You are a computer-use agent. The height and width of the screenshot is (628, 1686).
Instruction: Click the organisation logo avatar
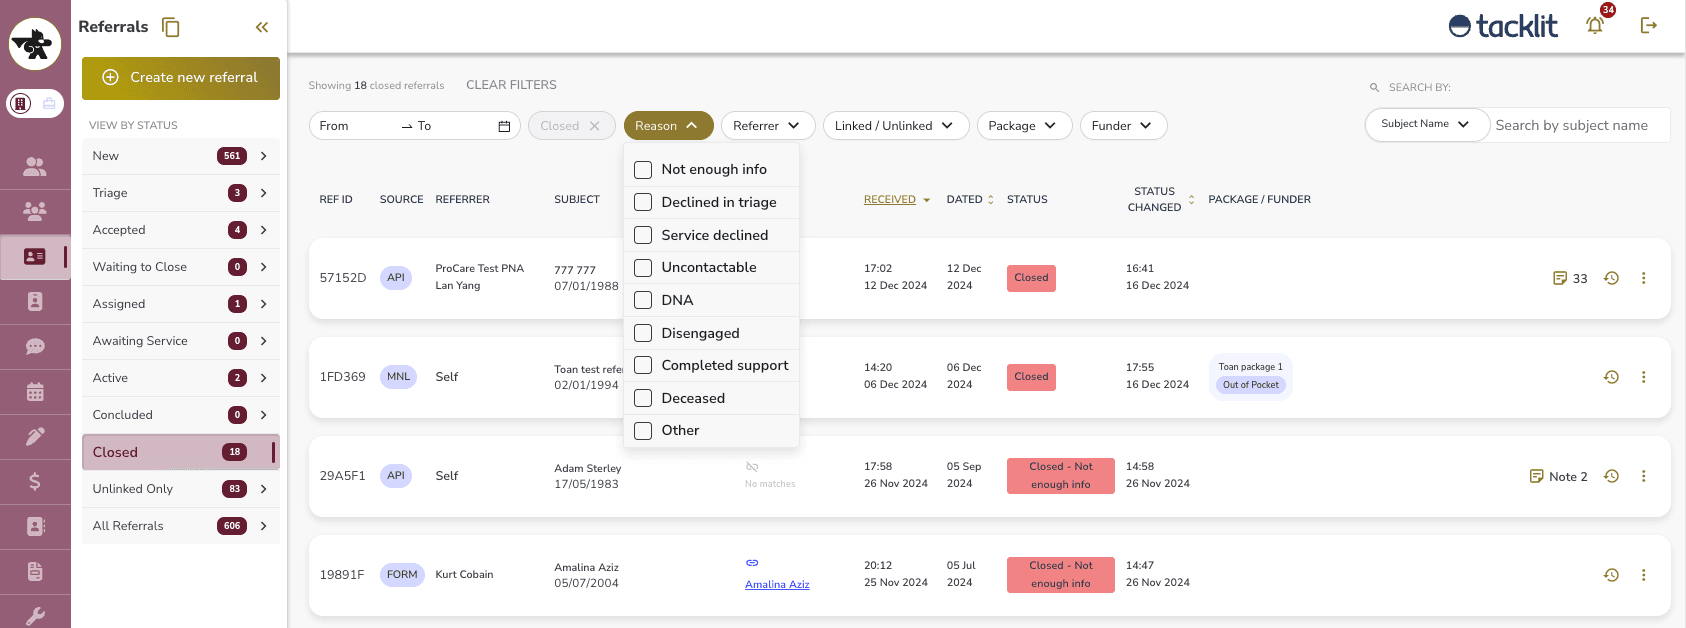click(x=35, y=44)
